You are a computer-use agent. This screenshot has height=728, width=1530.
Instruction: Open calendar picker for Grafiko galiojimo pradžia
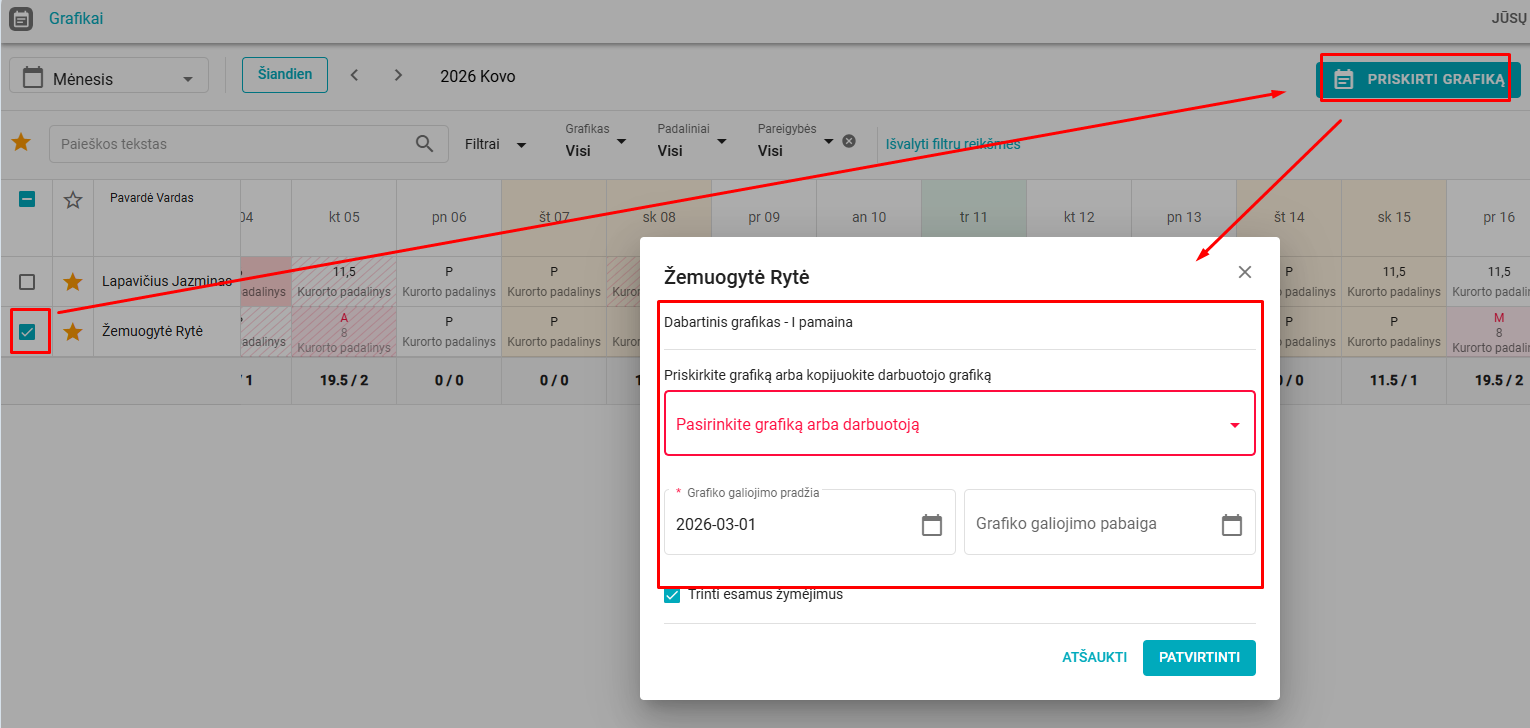[931, 524]
